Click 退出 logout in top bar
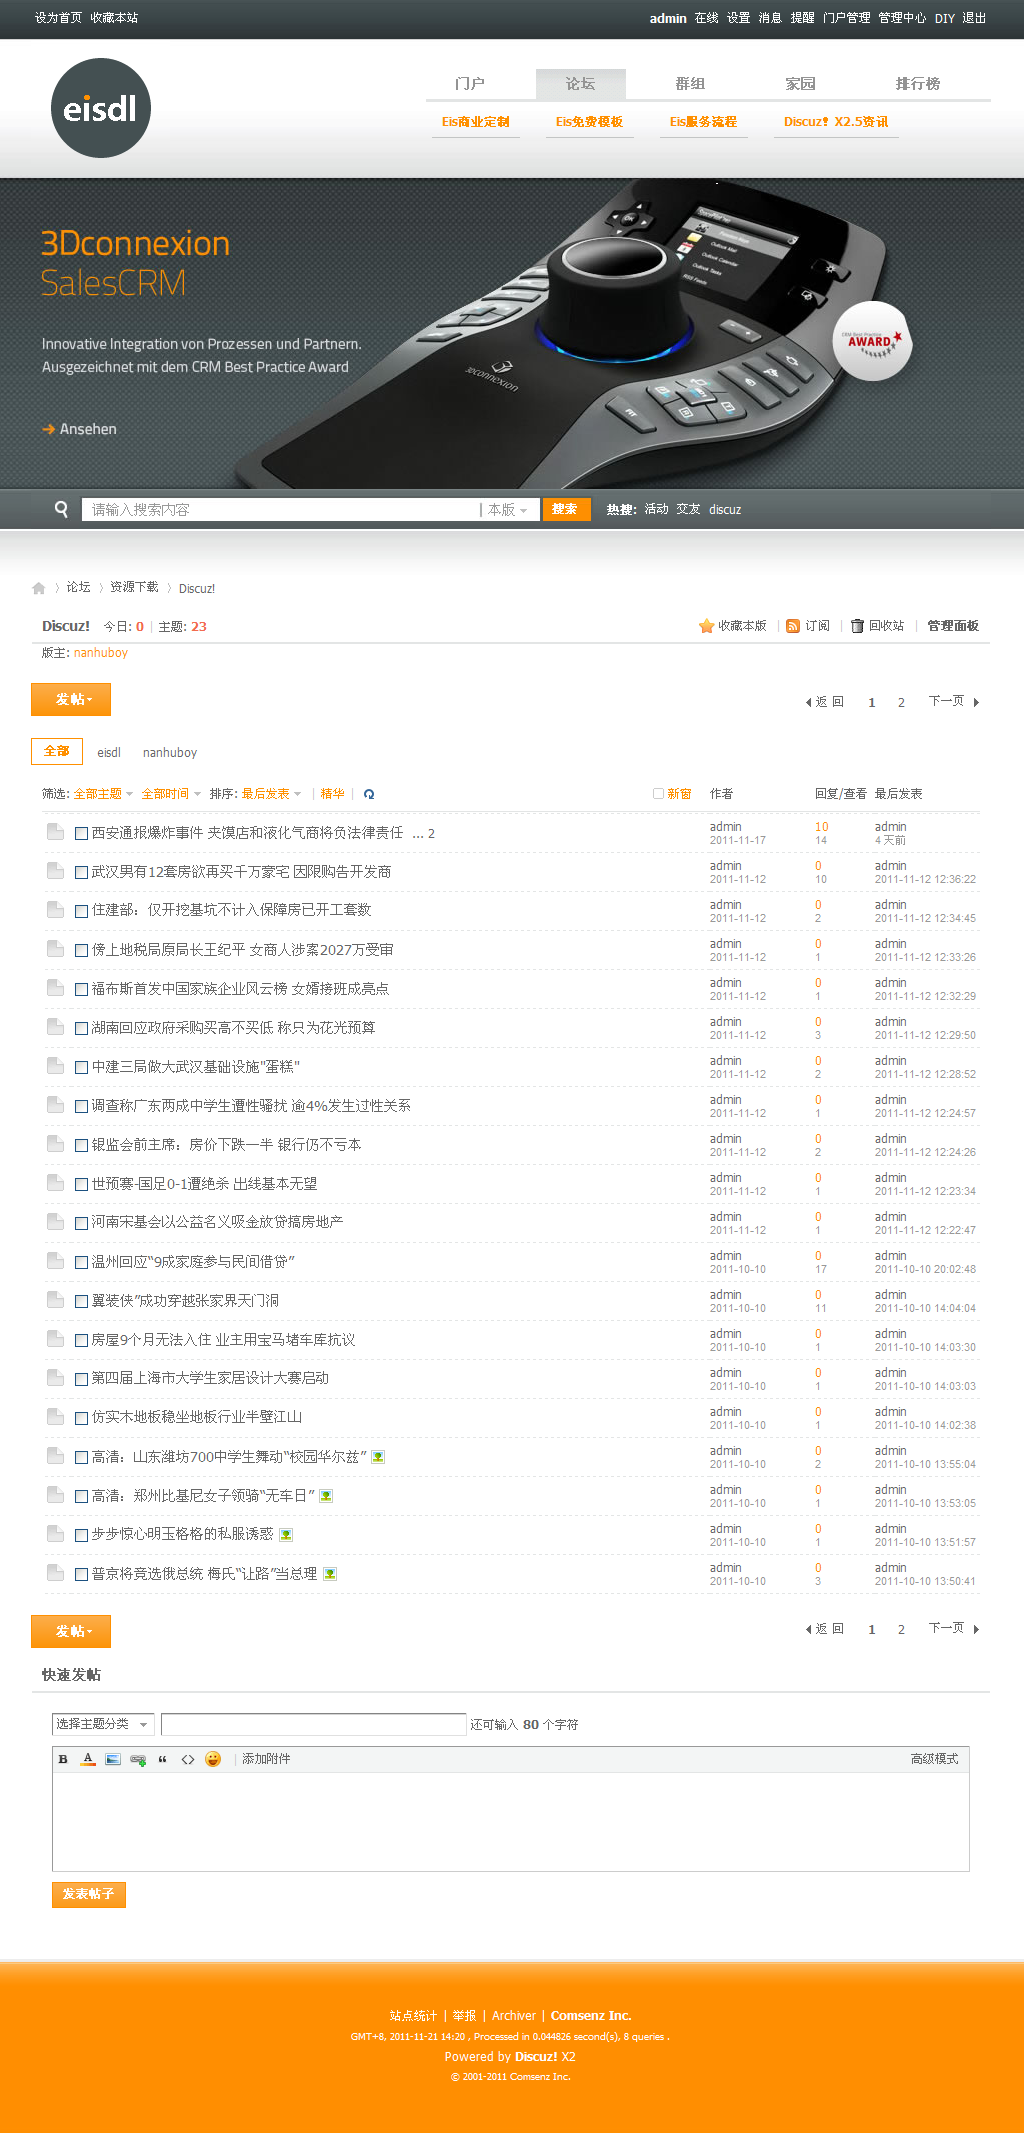Image resolution: width=1024 pixels, height=2133 pixels. coord(975,18)
